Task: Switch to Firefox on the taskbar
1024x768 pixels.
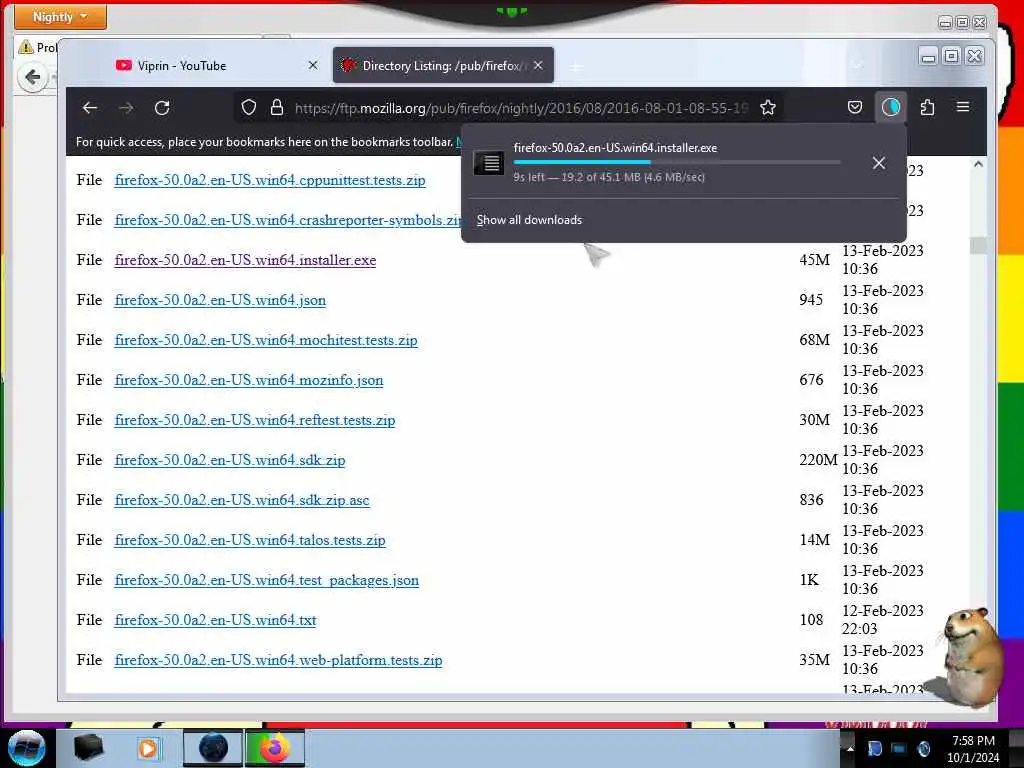Action: [x=275, y=748]
